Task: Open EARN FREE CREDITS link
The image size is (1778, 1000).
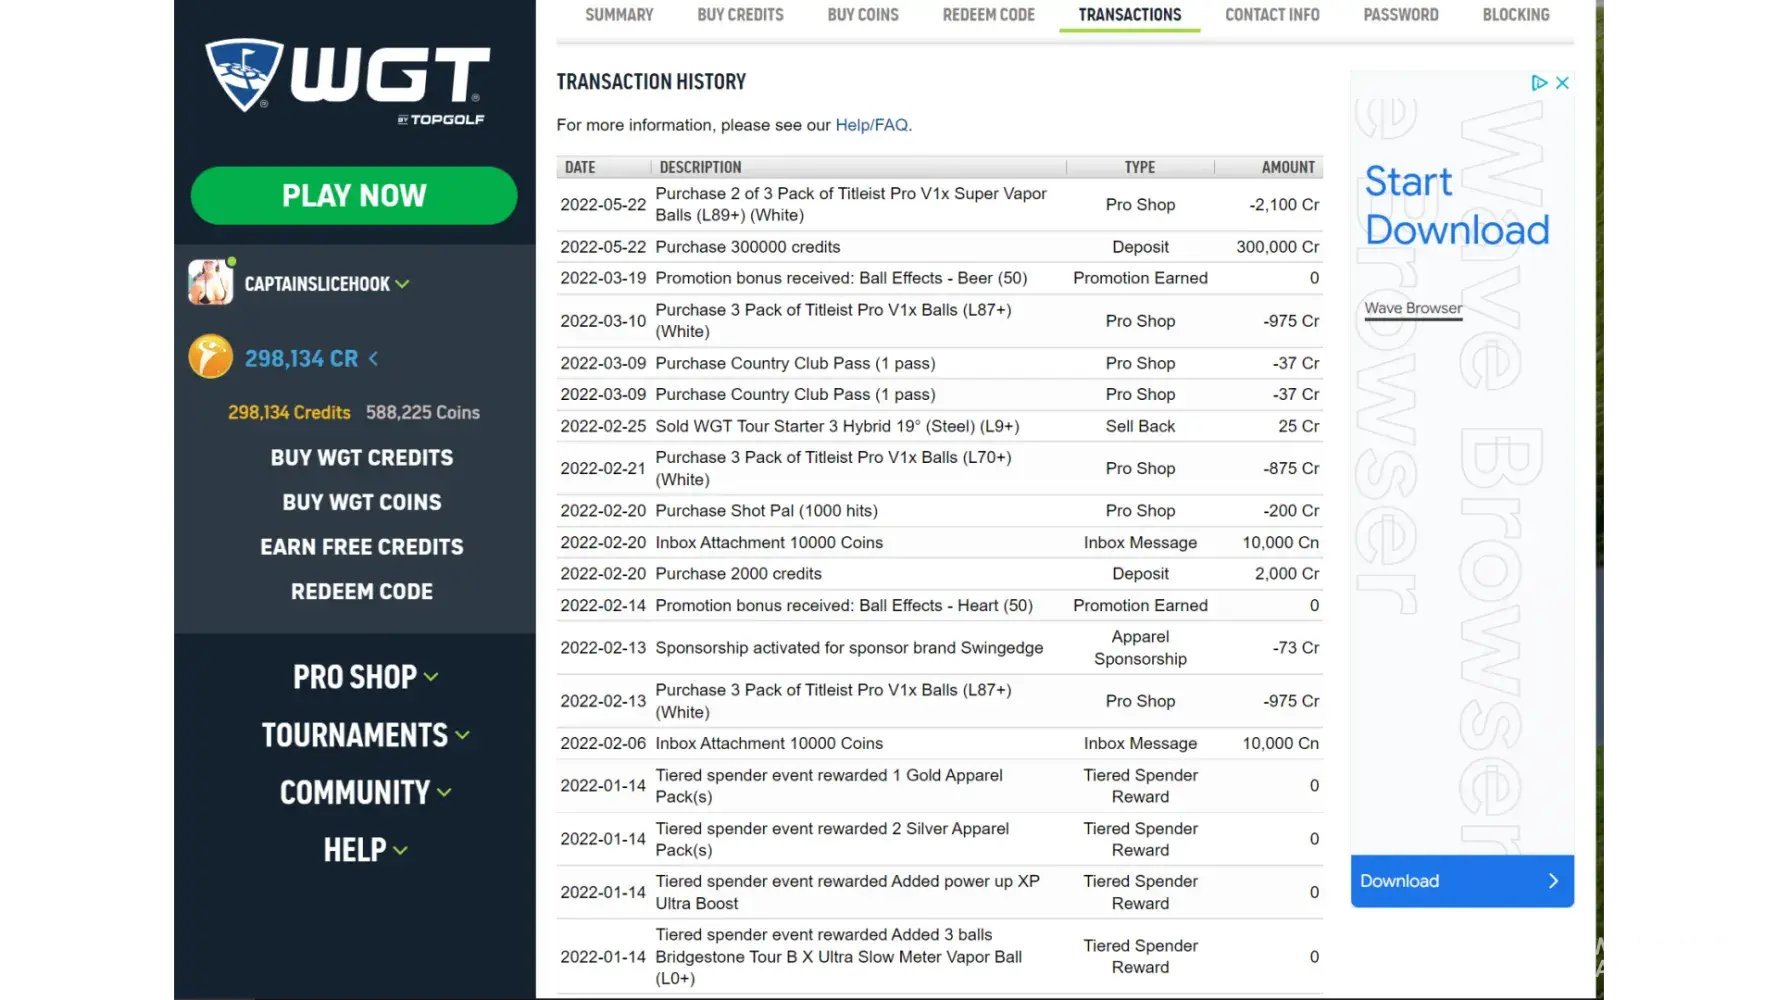Action: (x=362, y=547)
